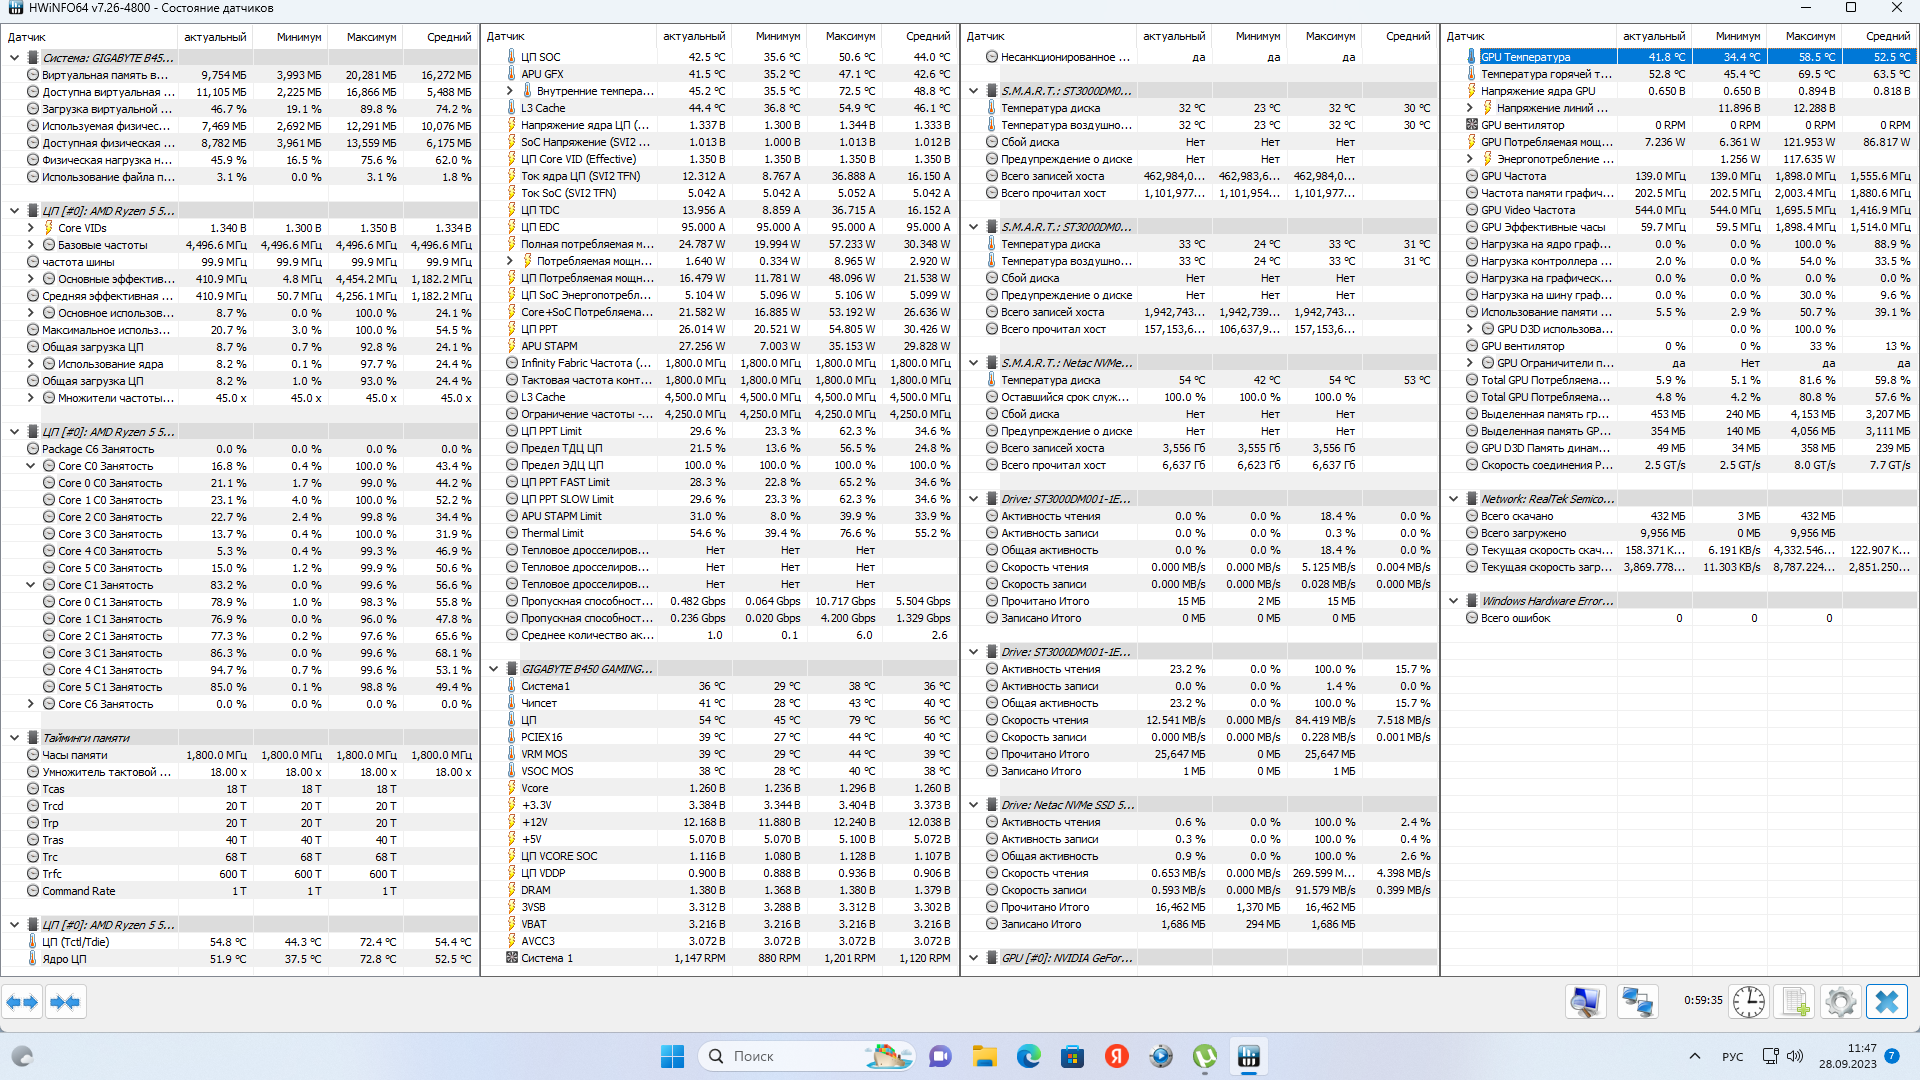Open sensor settings gear icon
Image resolution: width=1920 pixels, height=1080 pixels.
pyautogui.click(x=1840, y=1002)
